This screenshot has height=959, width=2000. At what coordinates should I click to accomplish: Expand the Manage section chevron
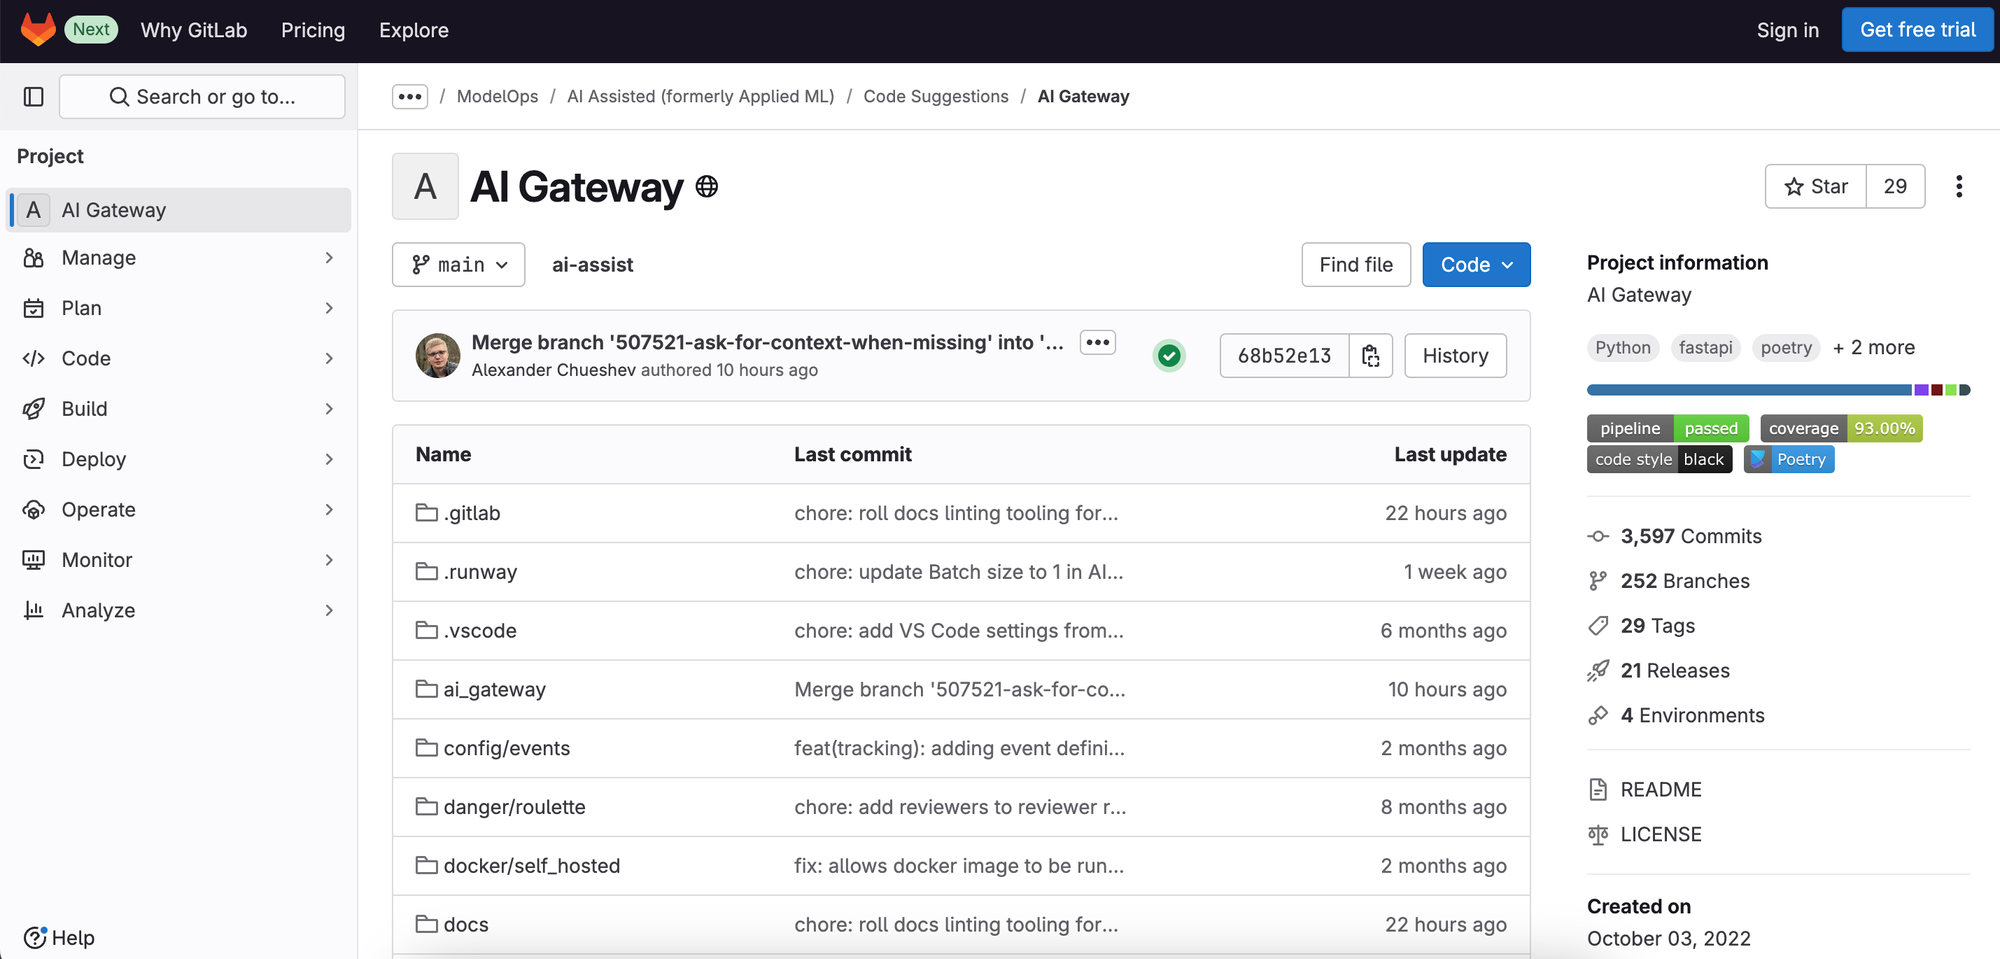pyautogui.click(x=330, y=258)
